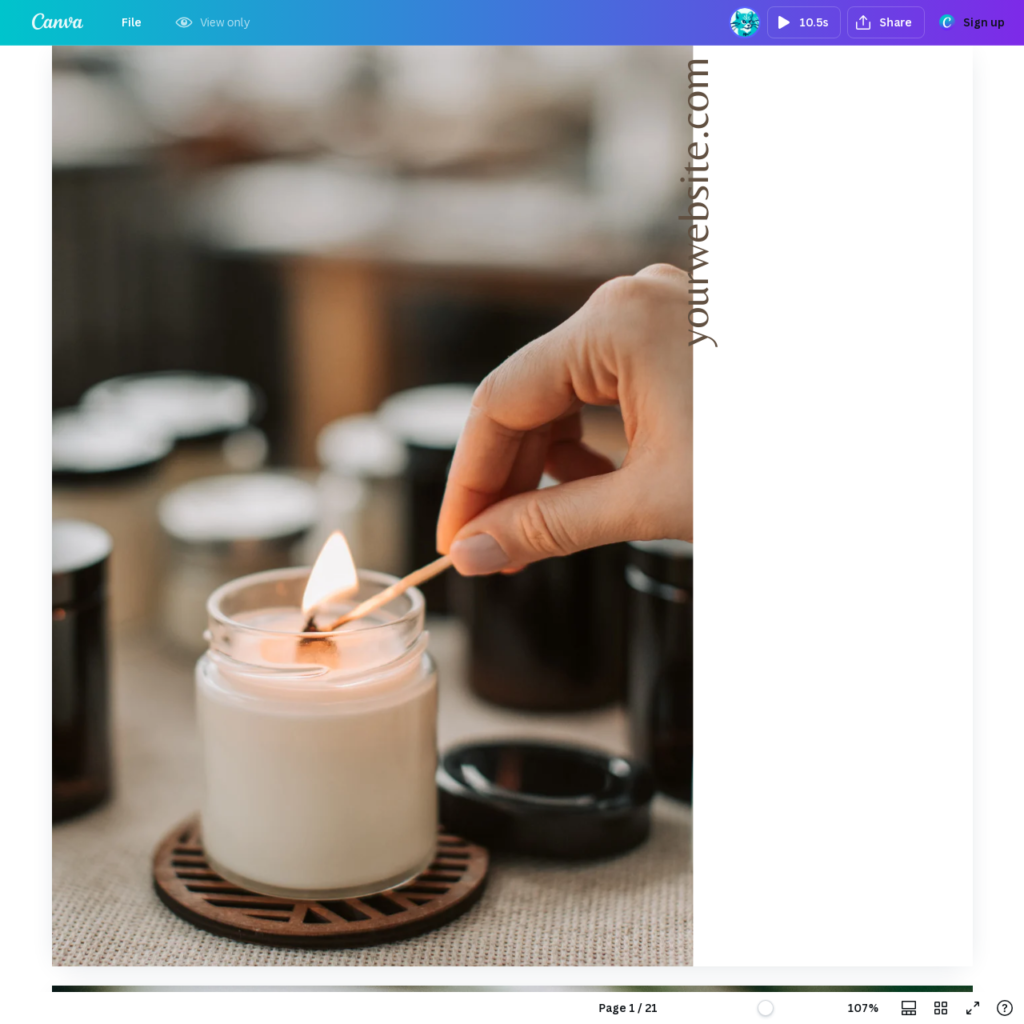
Task: Switch to scroll view layout icon
Action: (908, 1008)
